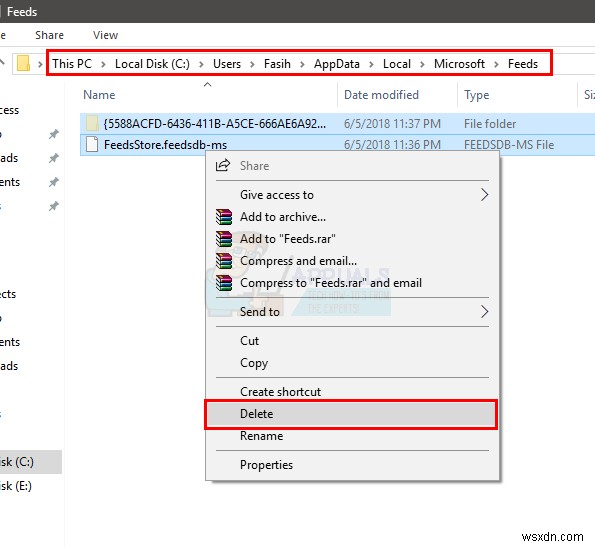Screen dimensions: 595x547
Task: Open the 'cts' item in the sidebar
Action: click(x=8, y=294)
